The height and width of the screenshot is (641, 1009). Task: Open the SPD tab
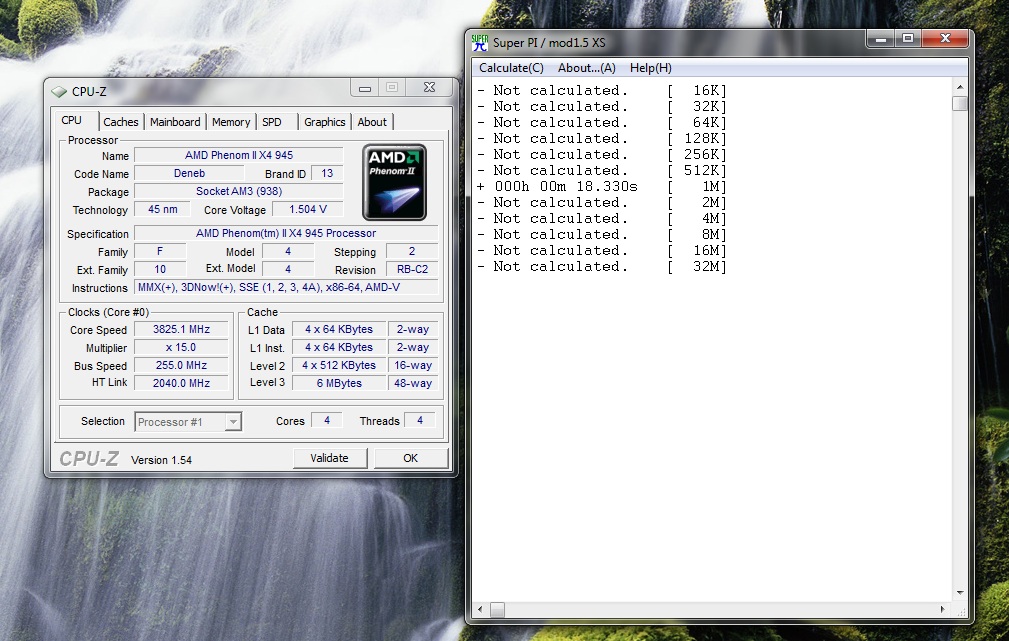pyautogui.click(x=272, y=122)
